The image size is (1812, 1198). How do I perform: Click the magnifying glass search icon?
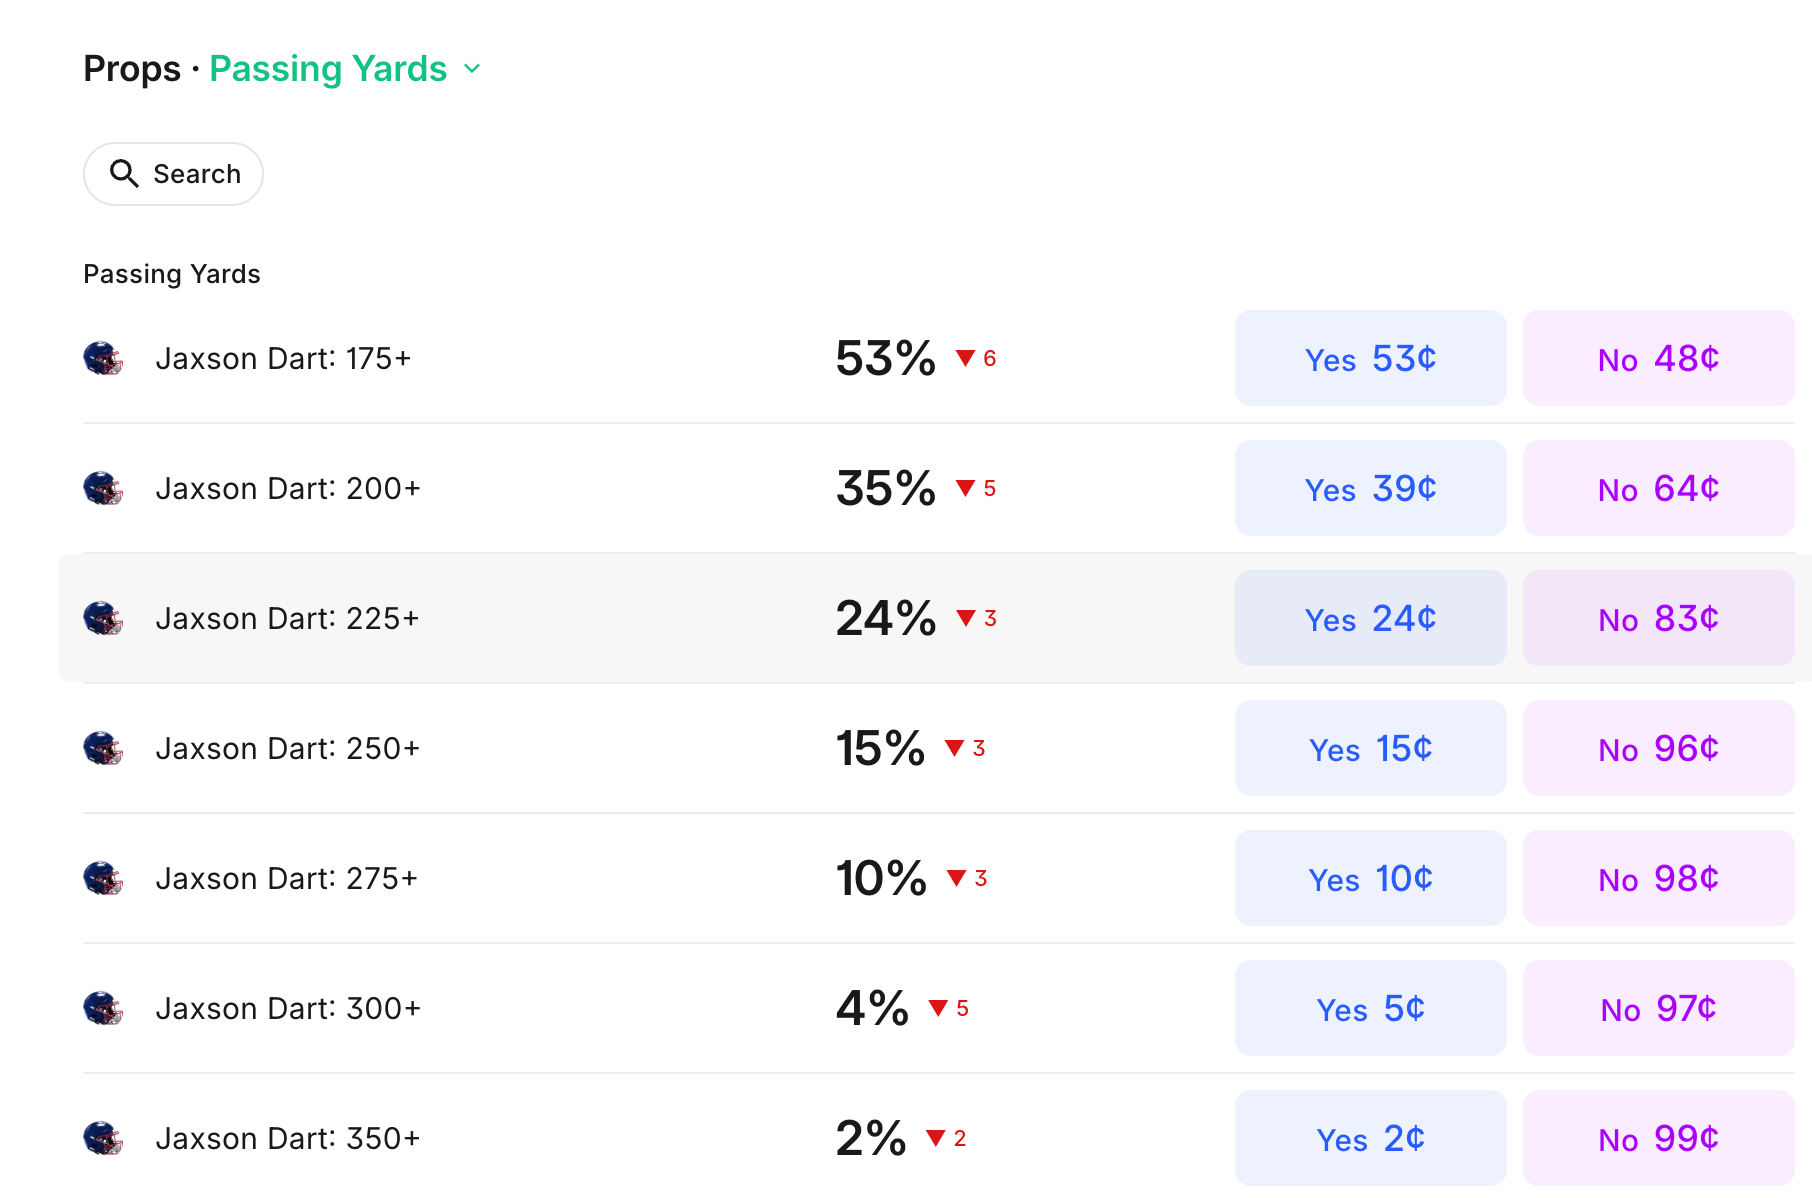coord(124,174)
